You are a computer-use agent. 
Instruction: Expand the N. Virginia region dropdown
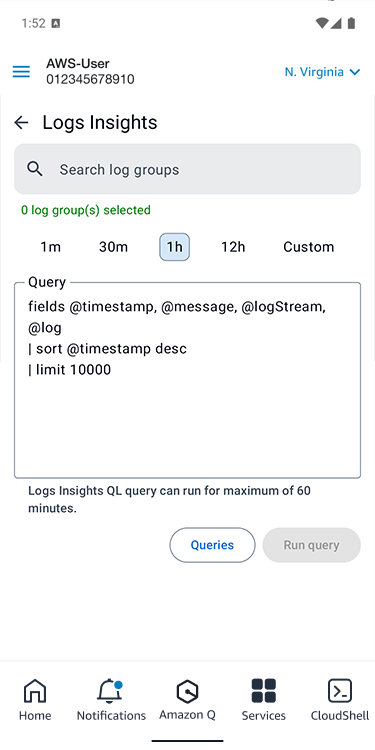coord(322,72)
